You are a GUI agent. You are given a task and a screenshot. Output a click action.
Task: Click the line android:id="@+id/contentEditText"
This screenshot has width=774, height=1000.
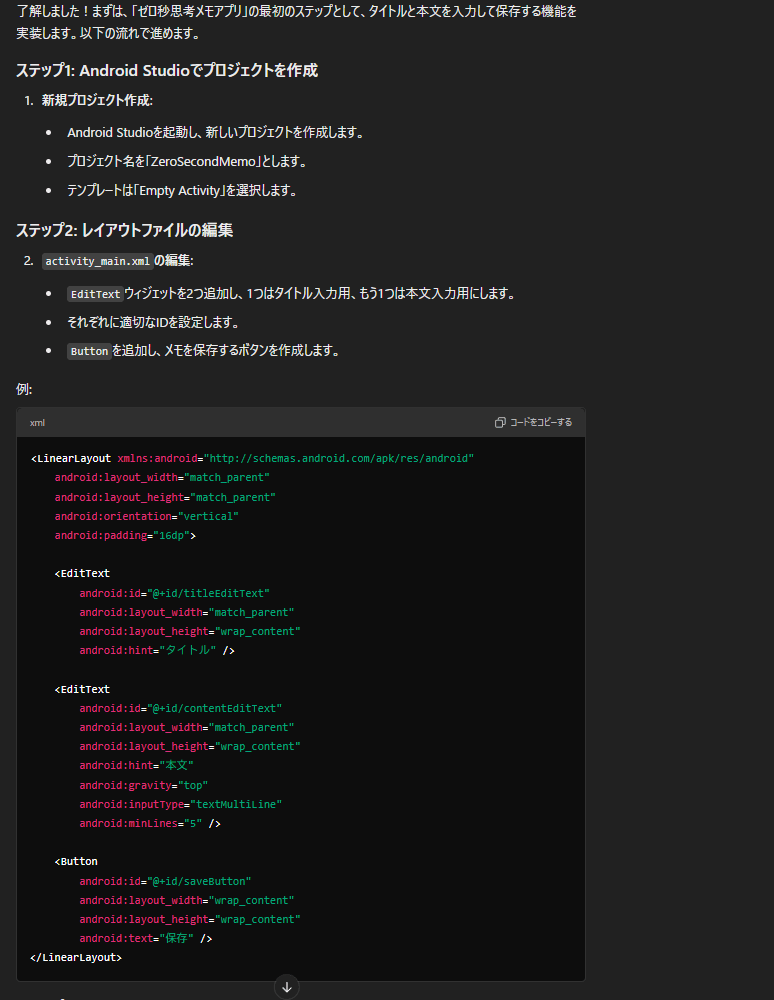point(180,708)
